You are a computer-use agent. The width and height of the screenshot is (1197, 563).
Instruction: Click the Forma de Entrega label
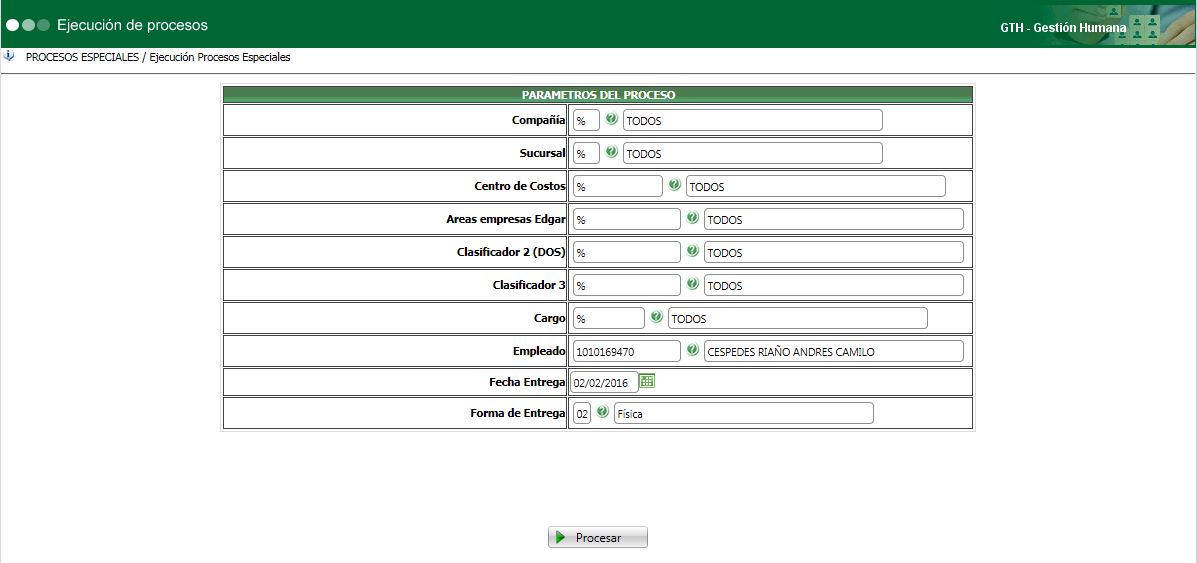(x=518, y=413)
